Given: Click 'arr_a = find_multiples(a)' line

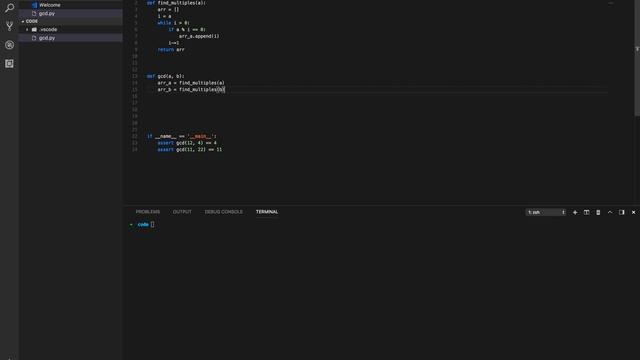Looking at the screenshot, I should click(191, 83).
